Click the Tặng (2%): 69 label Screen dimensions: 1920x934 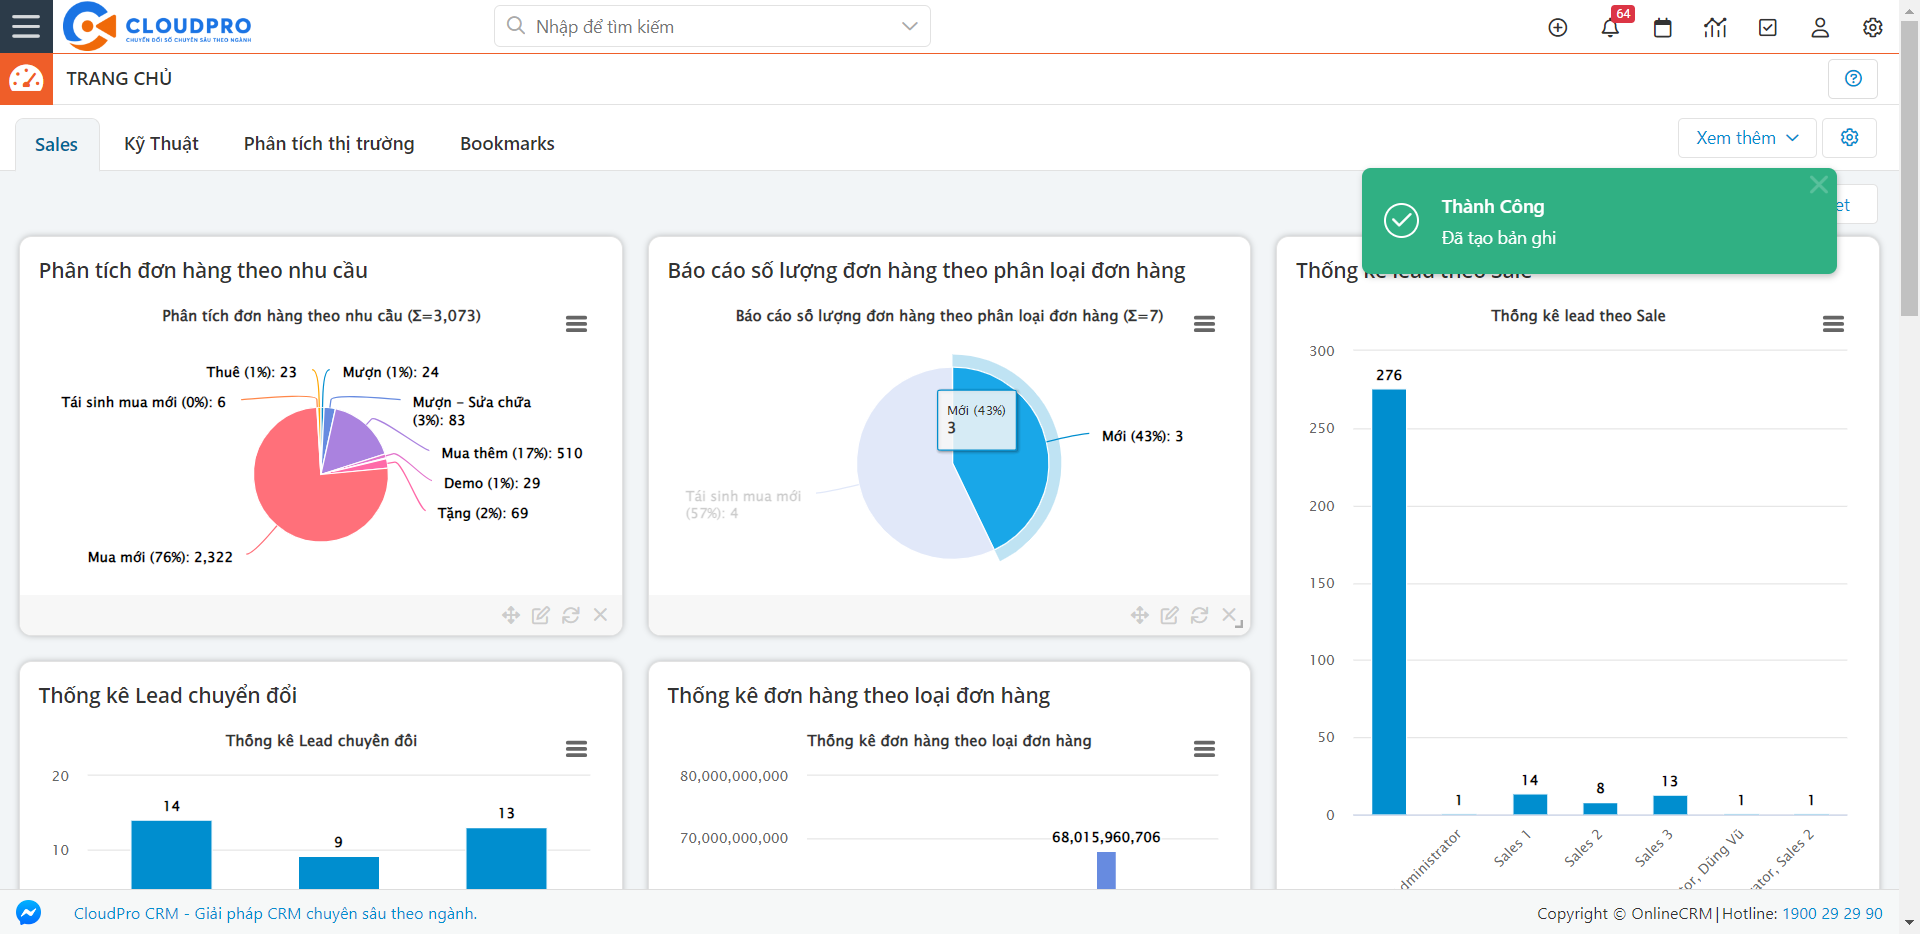(483, 513)
